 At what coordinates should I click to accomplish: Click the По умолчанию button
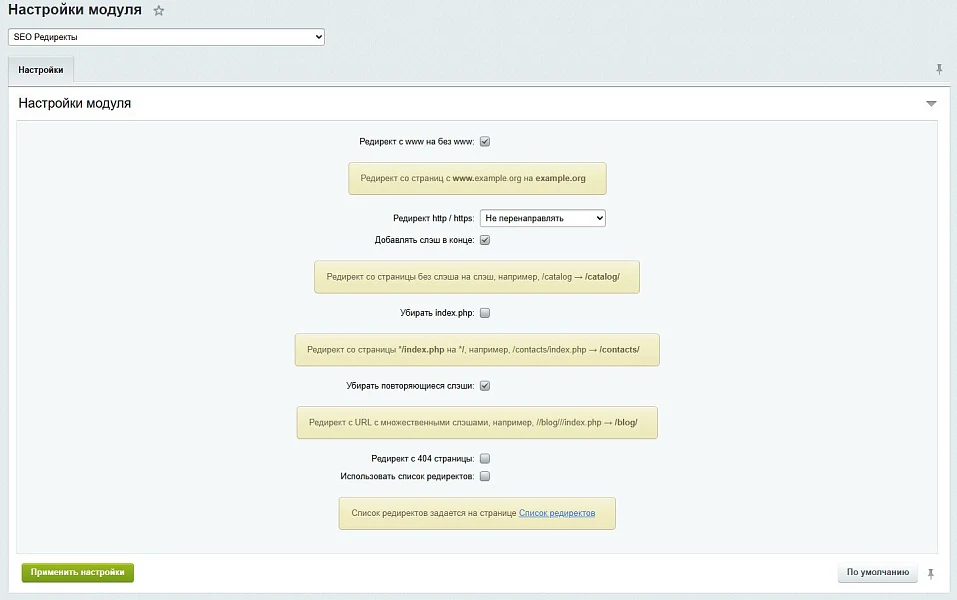[x=878, y=573]
